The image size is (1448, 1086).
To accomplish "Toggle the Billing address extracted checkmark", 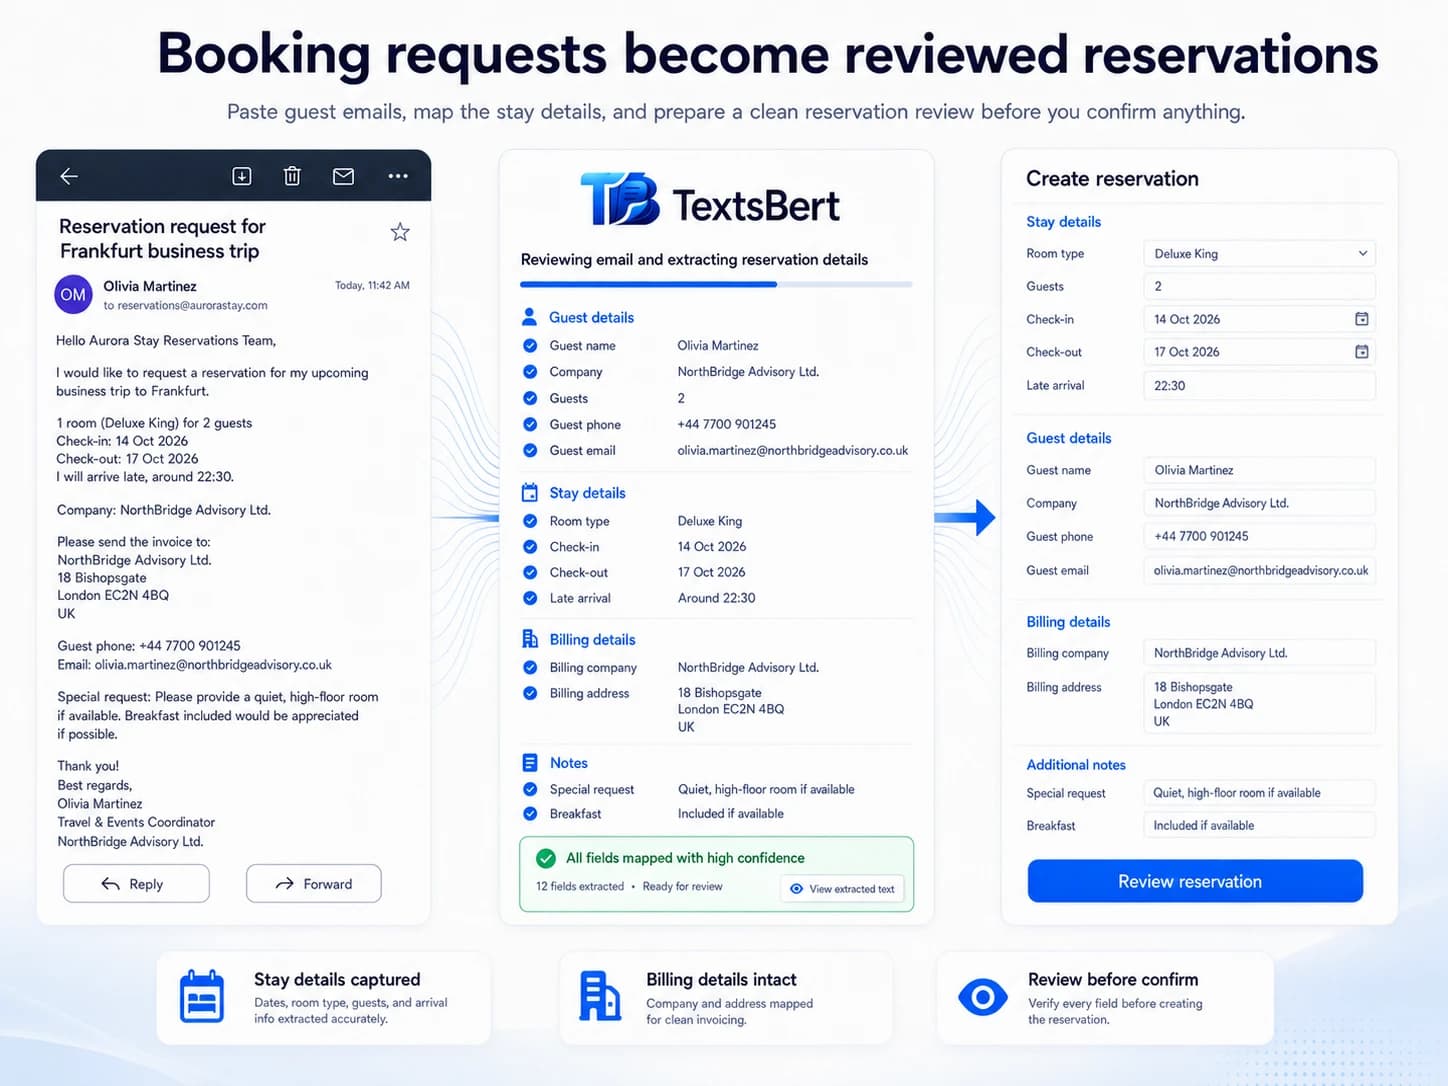I will [530, 693].
